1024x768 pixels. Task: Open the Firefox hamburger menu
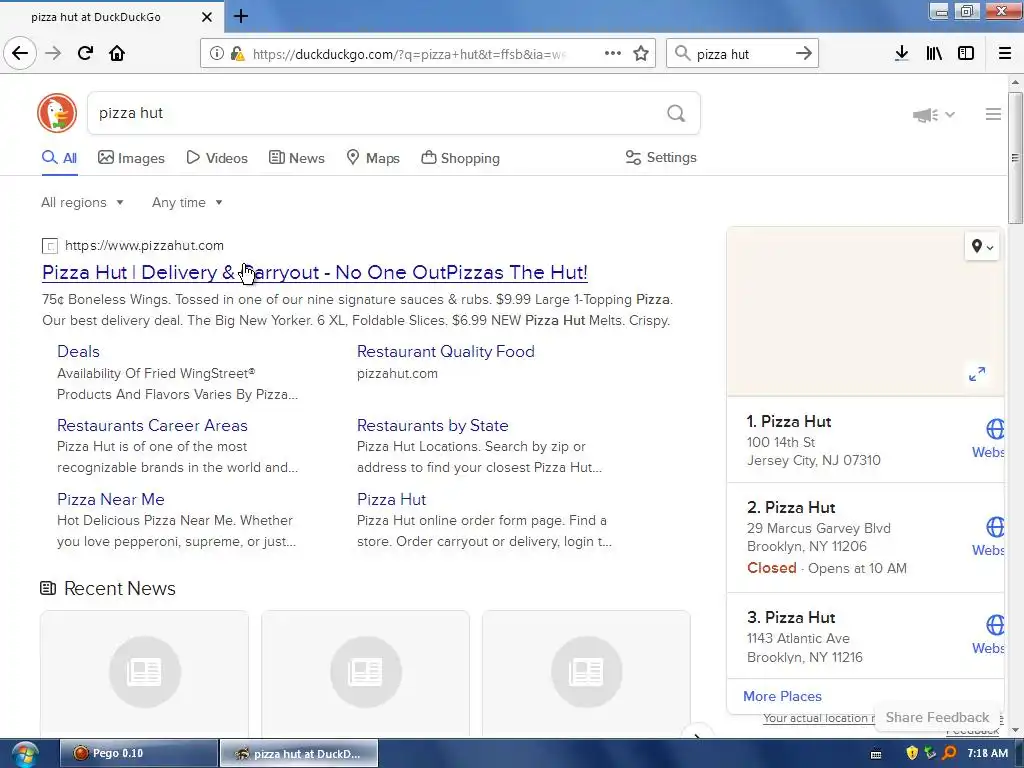coord(1005,54)
